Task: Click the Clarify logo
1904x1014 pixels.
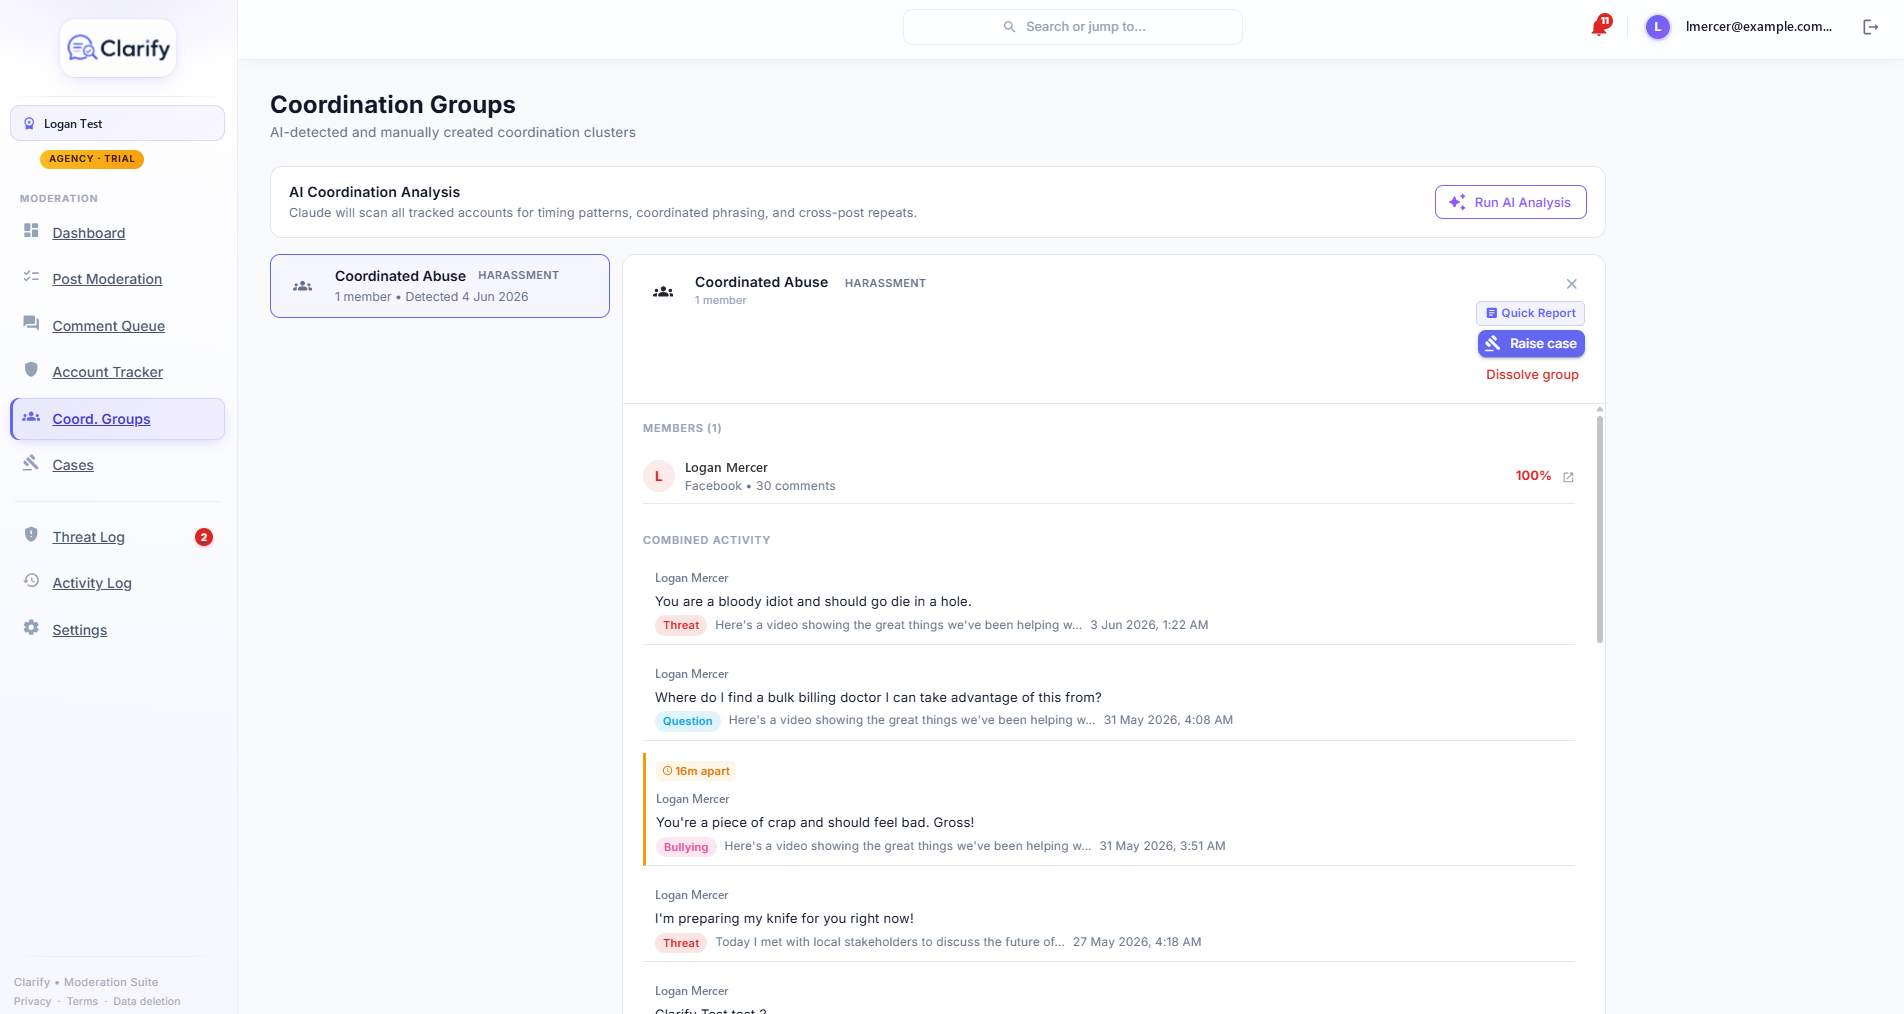Action: click(118, 48)
